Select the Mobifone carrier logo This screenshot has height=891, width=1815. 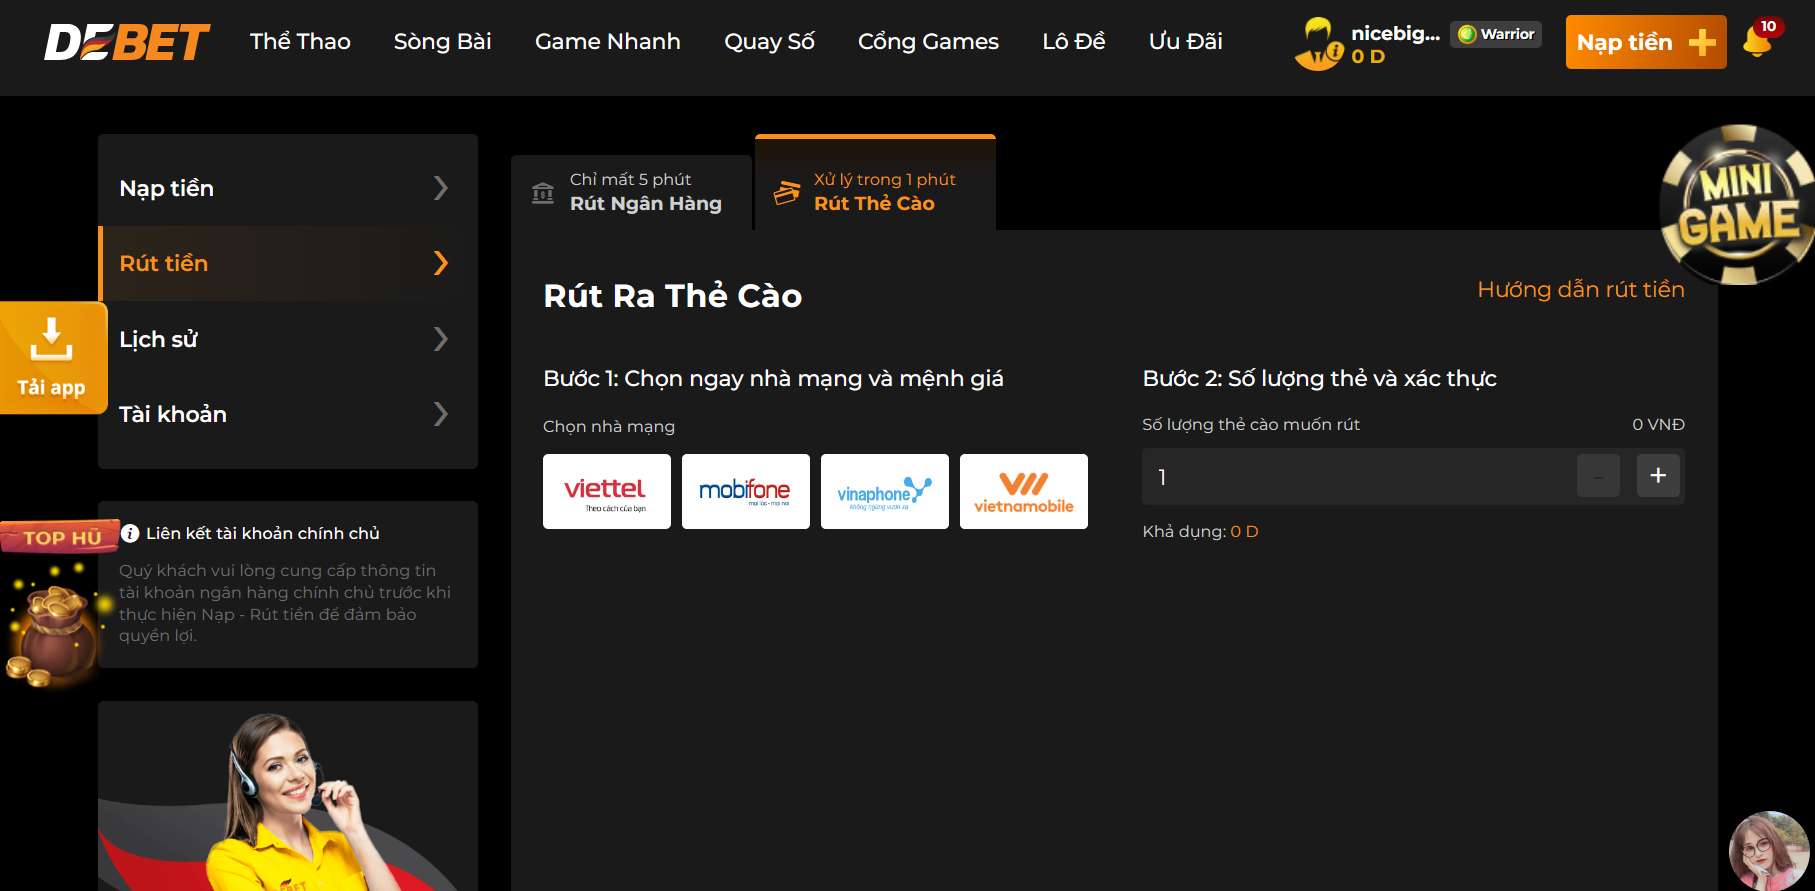coord(746,492)
